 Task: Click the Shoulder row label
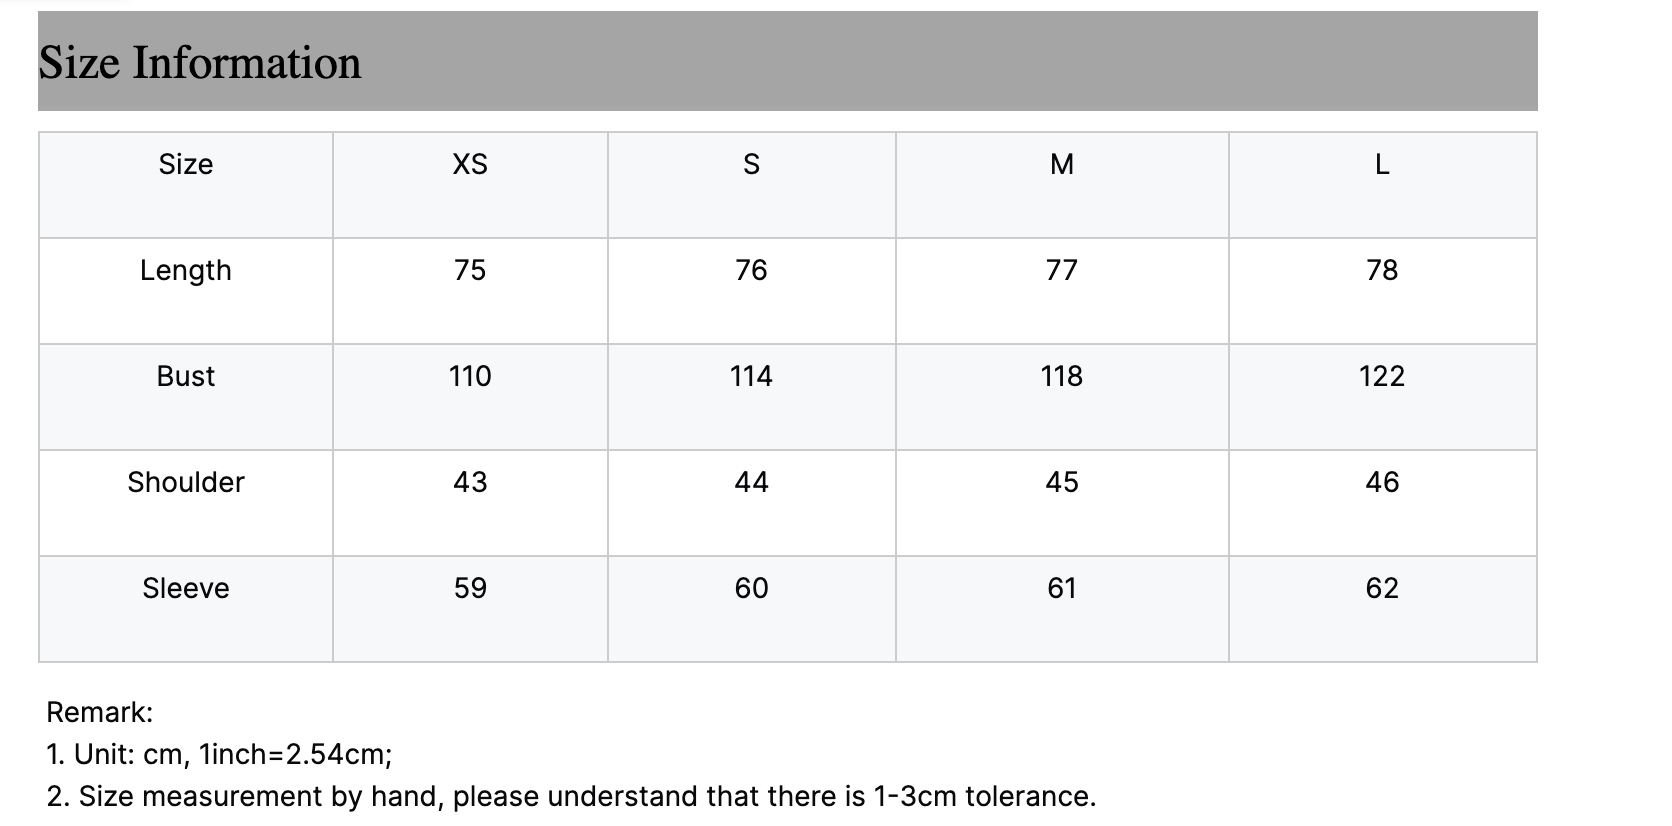[x=186, y=482]
